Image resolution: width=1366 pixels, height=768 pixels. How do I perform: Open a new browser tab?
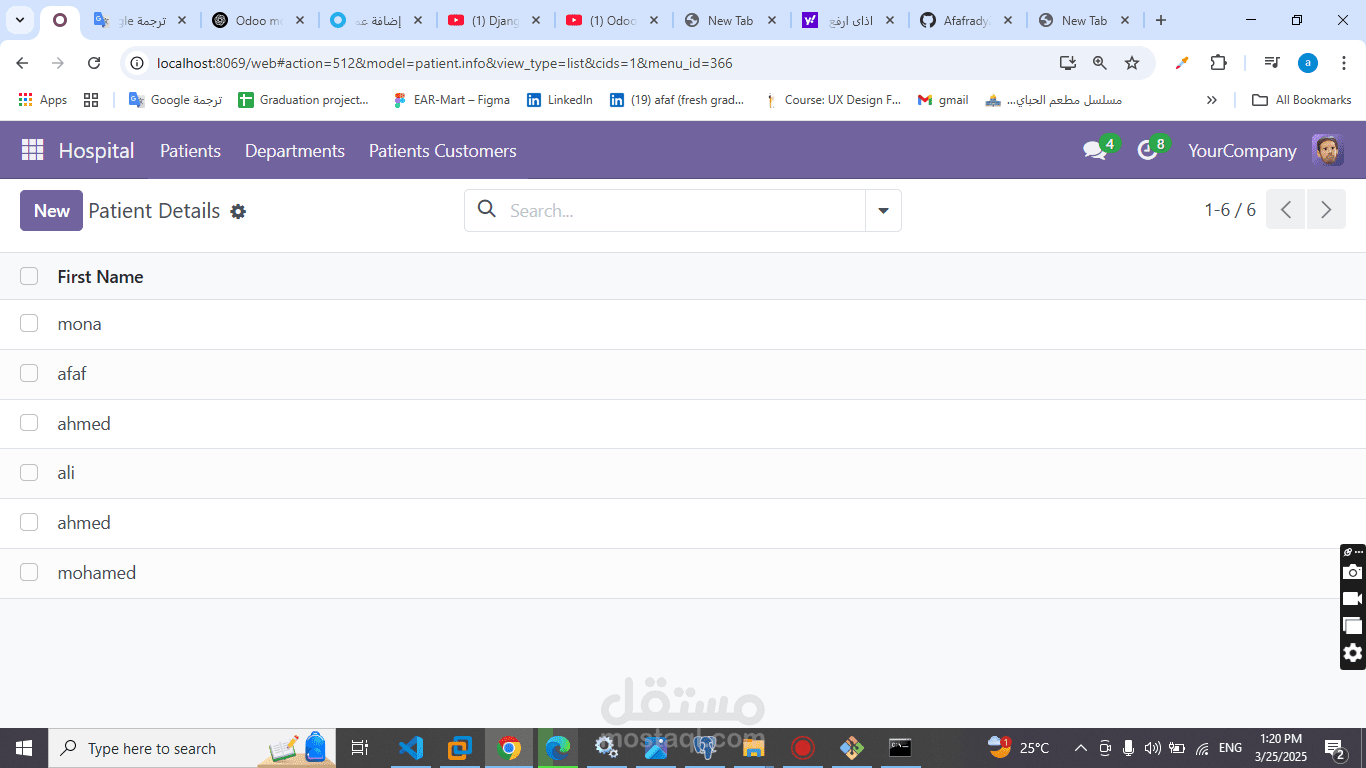(1160, 20)
